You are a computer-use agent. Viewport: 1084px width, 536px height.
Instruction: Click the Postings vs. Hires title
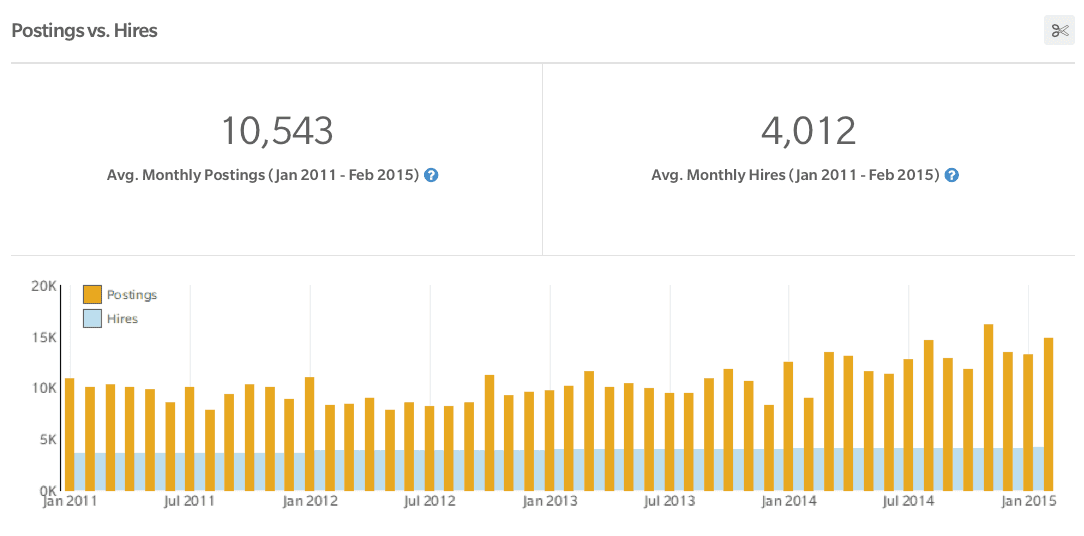[84, 30]
